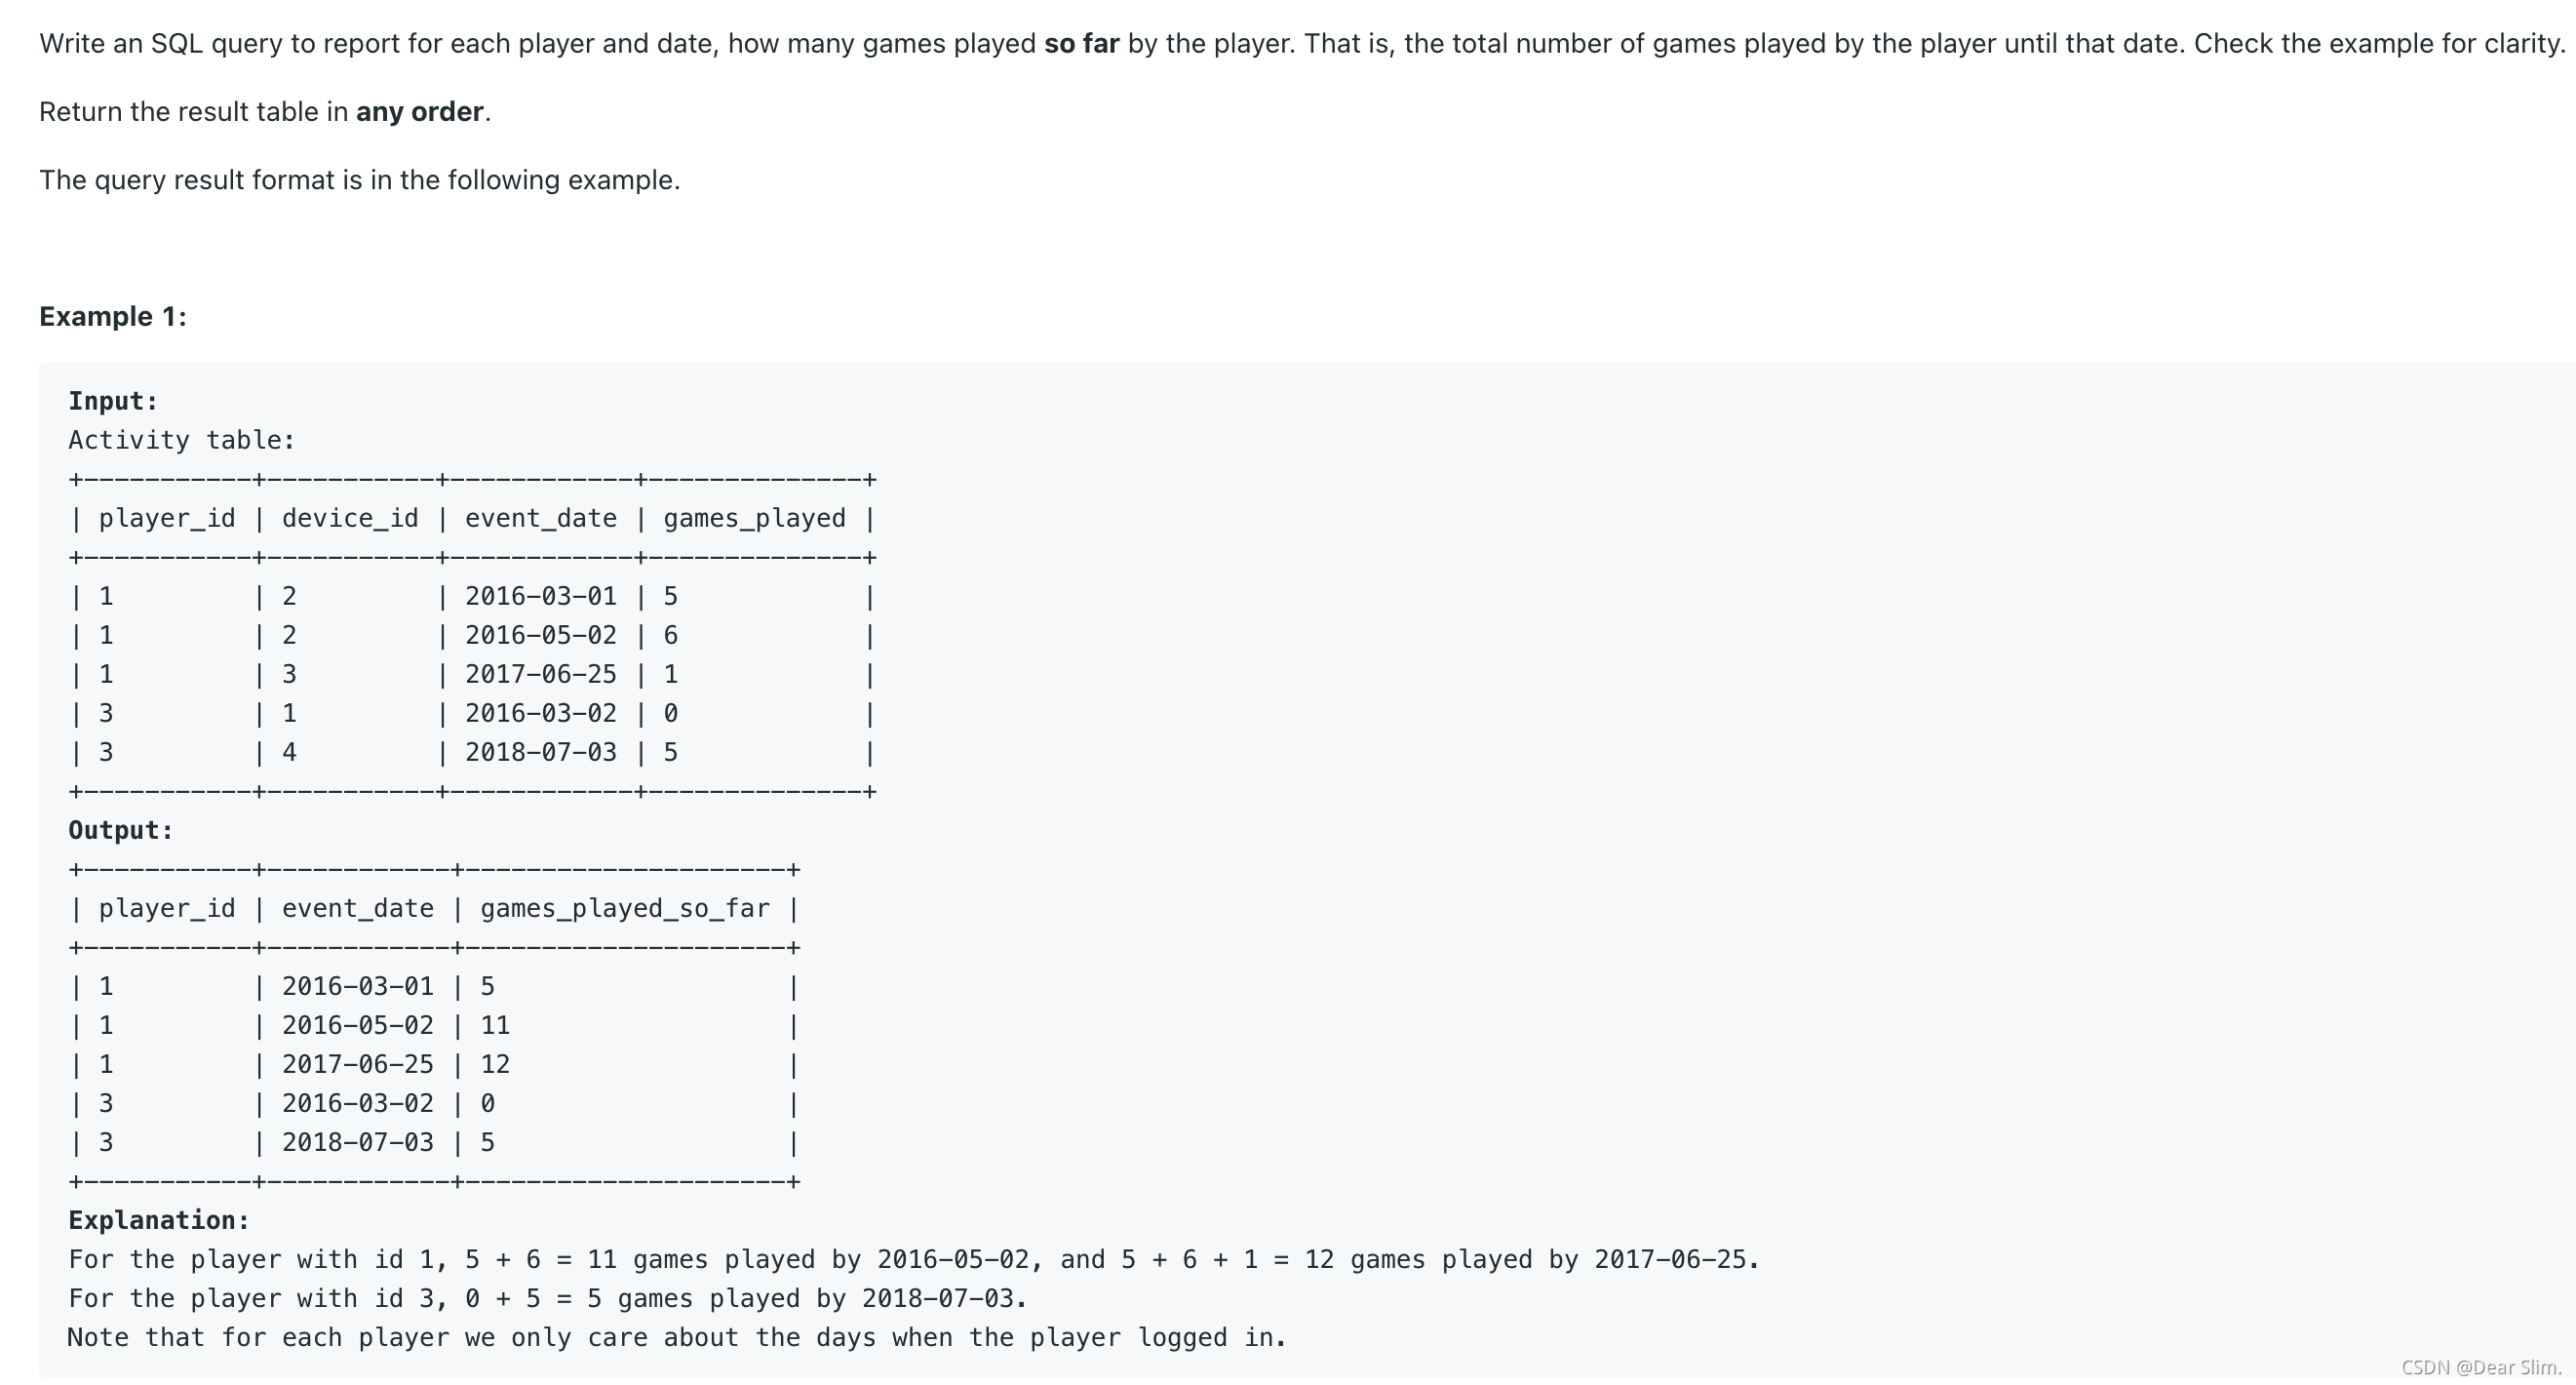Screen dimensions: 2576x1385
Task: Click the date 2018-07-03 in input table
Action: coord(541,753)
